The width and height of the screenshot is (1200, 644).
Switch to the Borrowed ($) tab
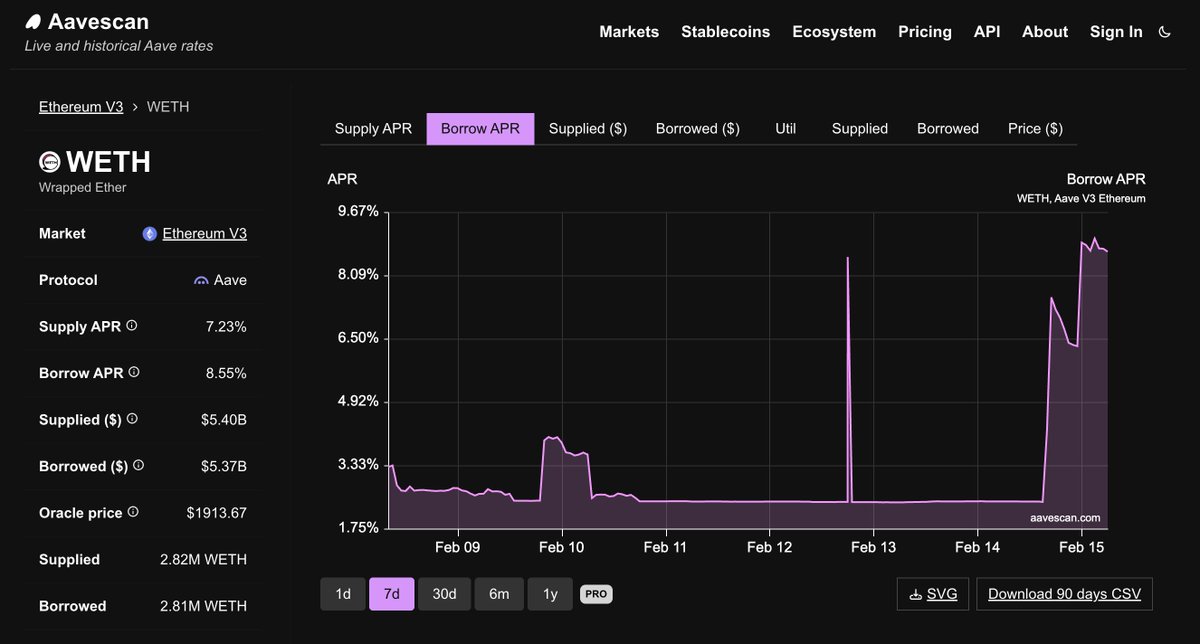pos(698,129)
